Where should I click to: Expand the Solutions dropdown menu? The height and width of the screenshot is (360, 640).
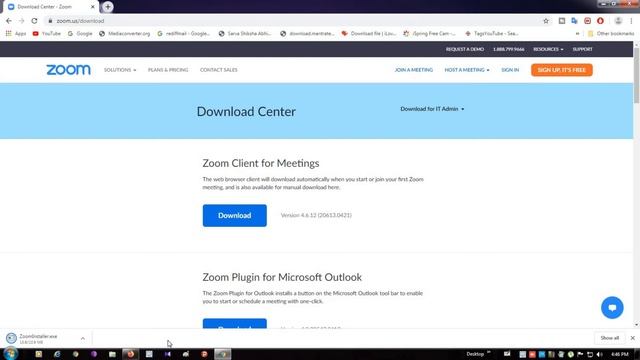pyautogui.click(x=120, y=70)
